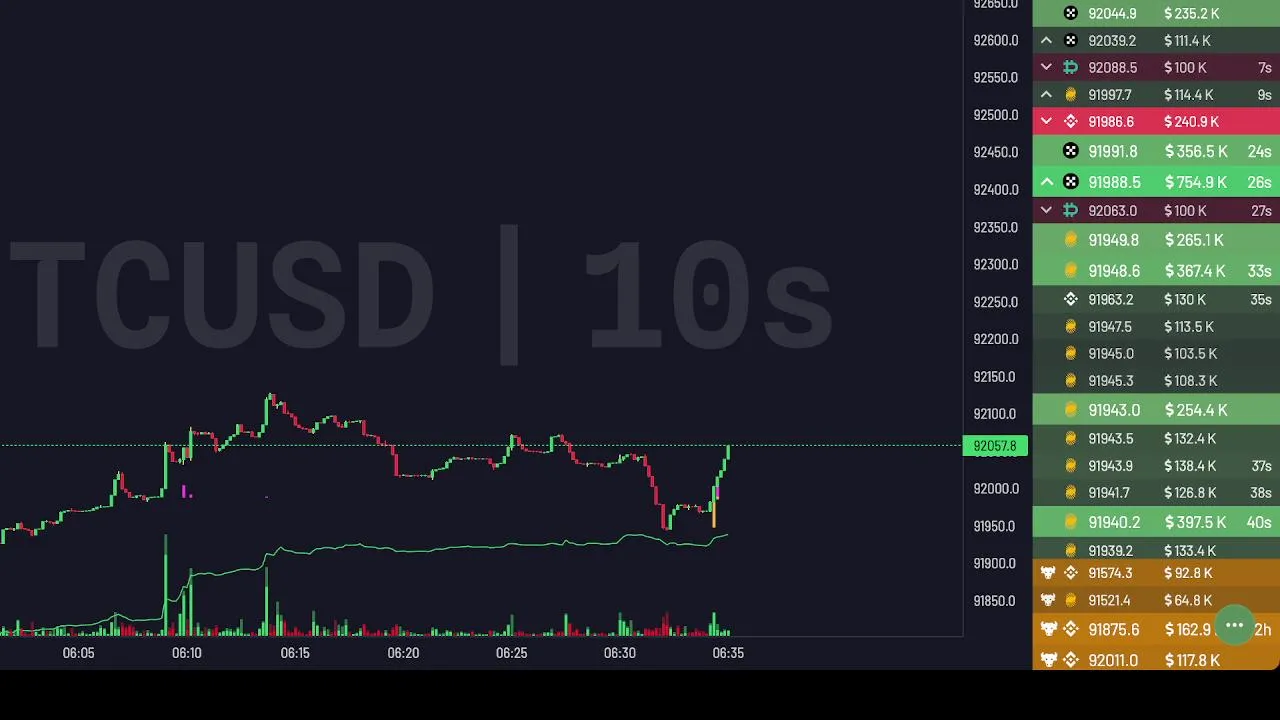Click the 26s time stamp
Screen dimensions: 1280x720
[1259, 182]
